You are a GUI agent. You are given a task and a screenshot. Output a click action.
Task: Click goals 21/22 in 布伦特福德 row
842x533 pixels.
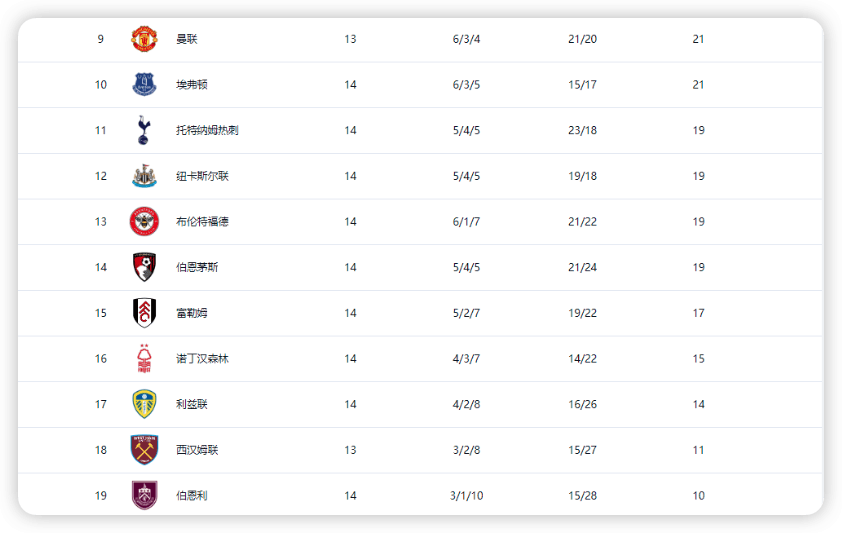(582, 221)
